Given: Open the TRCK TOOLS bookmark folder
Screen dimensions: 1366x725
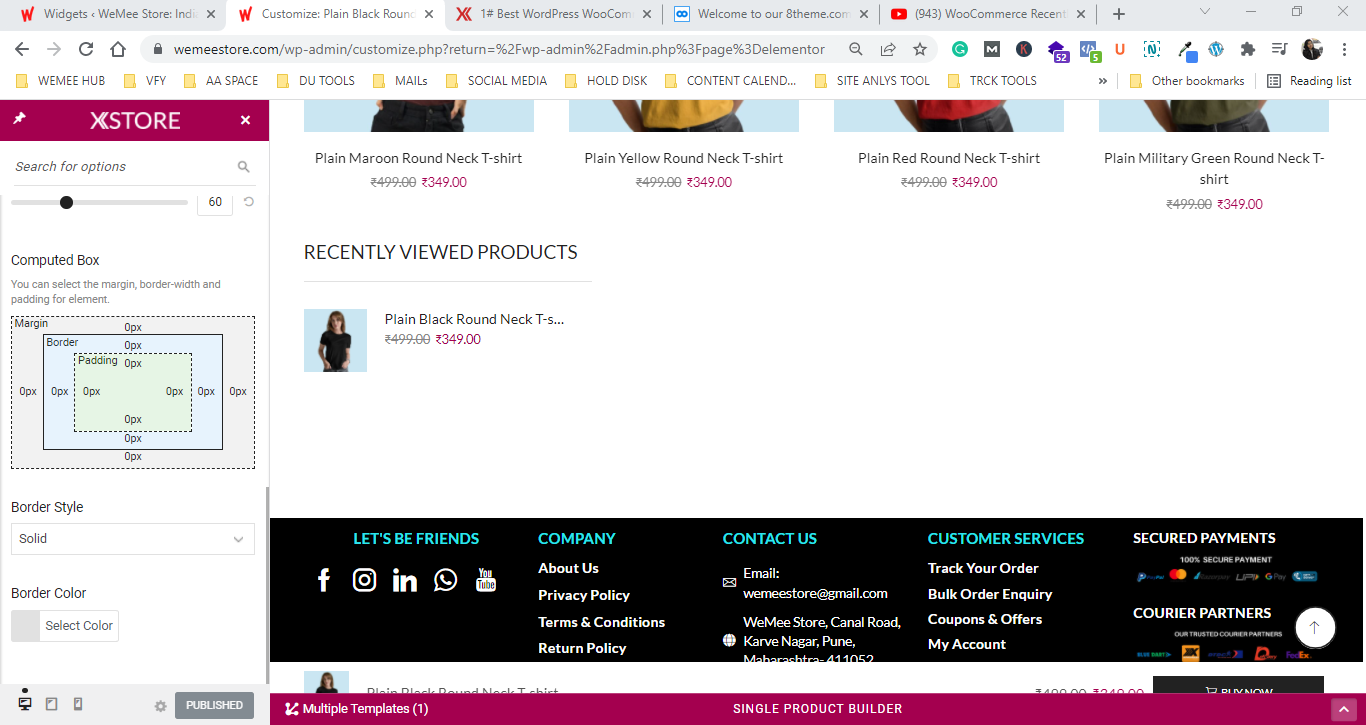Looking at the screenshot, I should [x=992, y=81].
